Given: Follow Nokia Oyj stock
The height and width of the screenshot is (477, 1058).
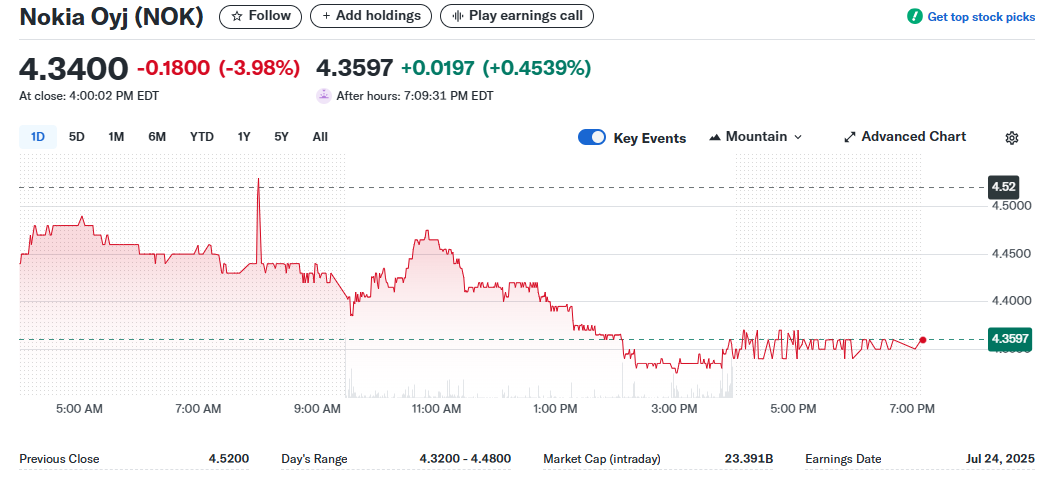Looking at the screenshot, I should 260,16.
